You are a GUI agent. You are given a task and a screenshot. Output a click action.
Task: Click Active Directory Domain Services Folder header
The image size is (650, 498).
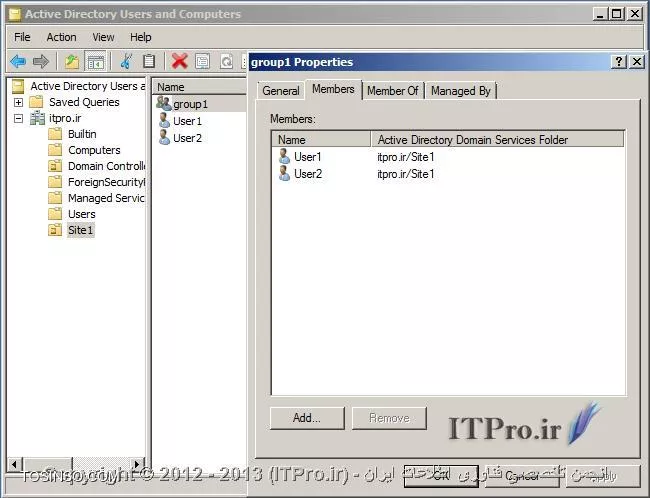click(497, 140)
